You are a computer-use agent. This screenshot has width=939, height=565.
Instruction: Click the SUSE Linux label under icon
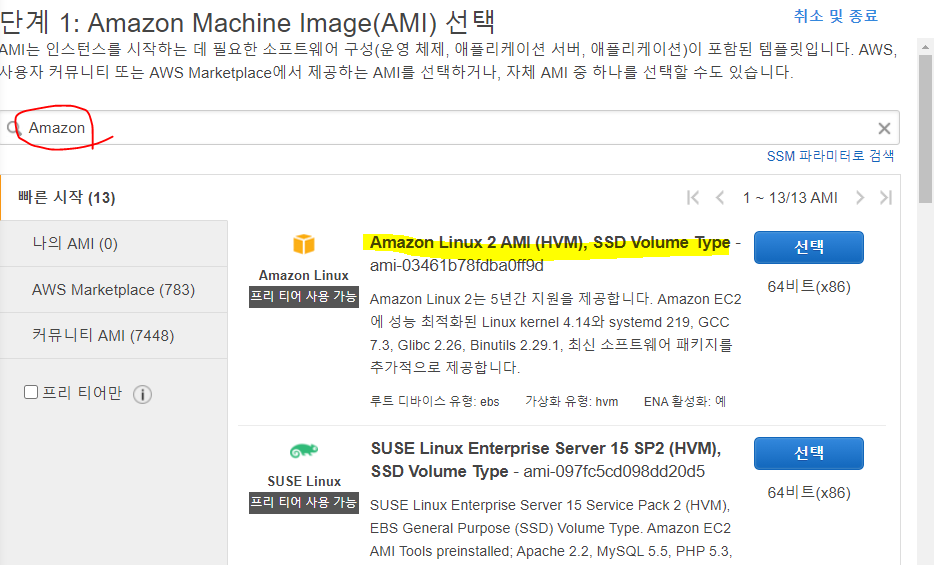pyautogui.click(x=304, y=482)
